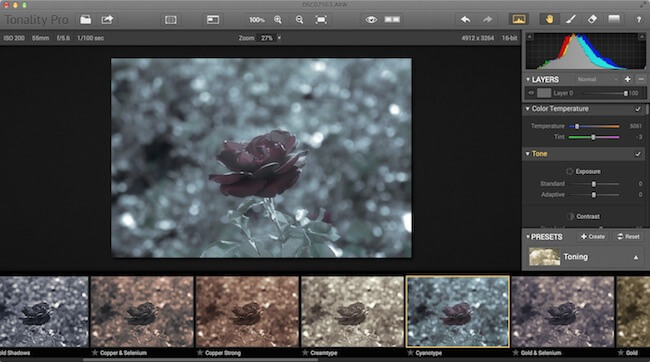650x362 pixels.
Task: Adjust the Tint slider
Action: coord(594,137)
